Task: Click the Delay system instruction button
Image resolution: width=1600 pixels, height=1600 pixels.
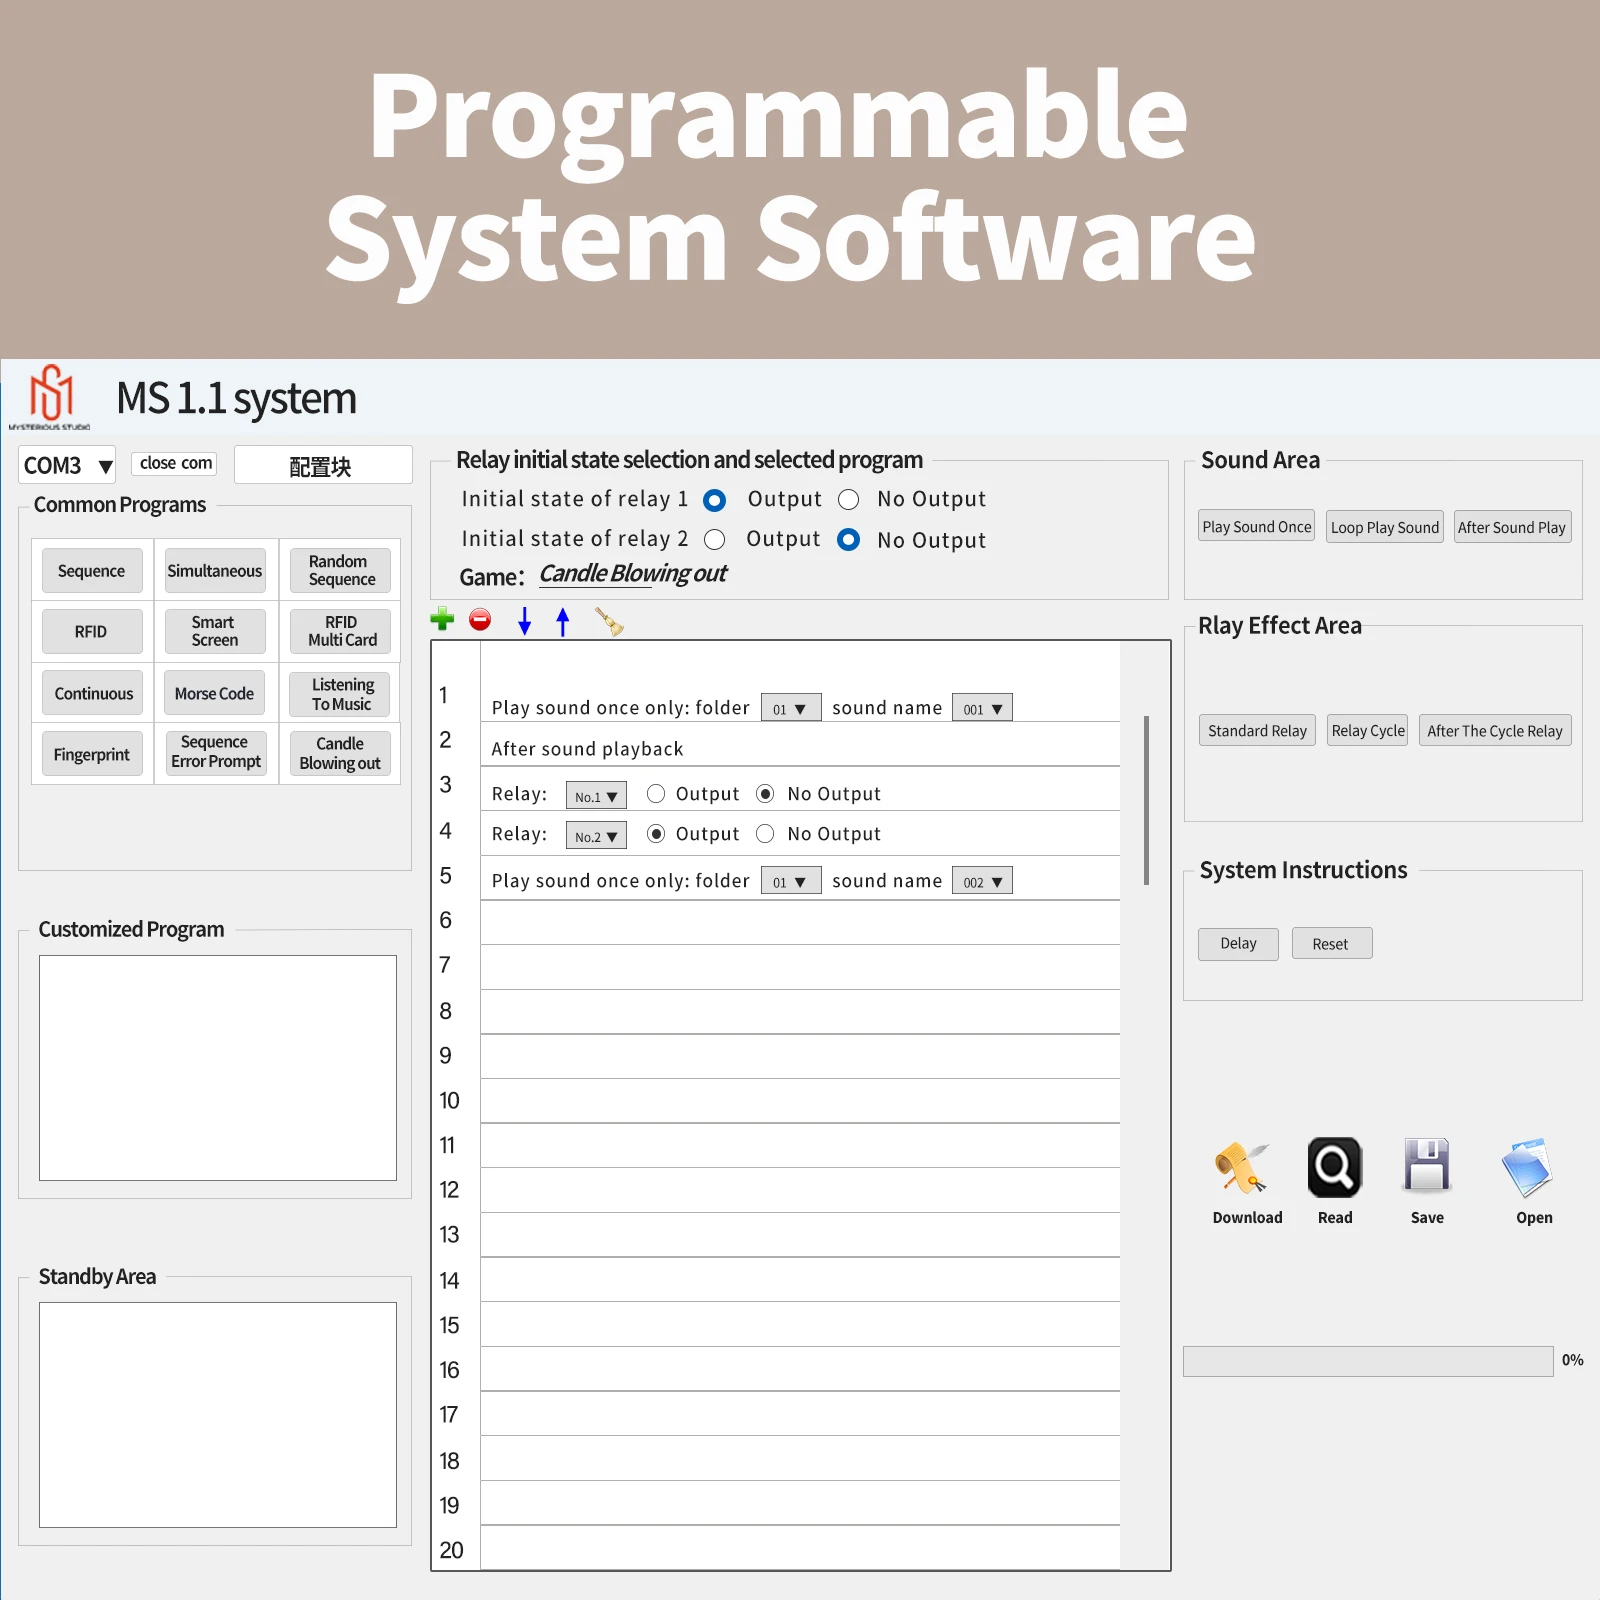Action: tap(1238, 944)
